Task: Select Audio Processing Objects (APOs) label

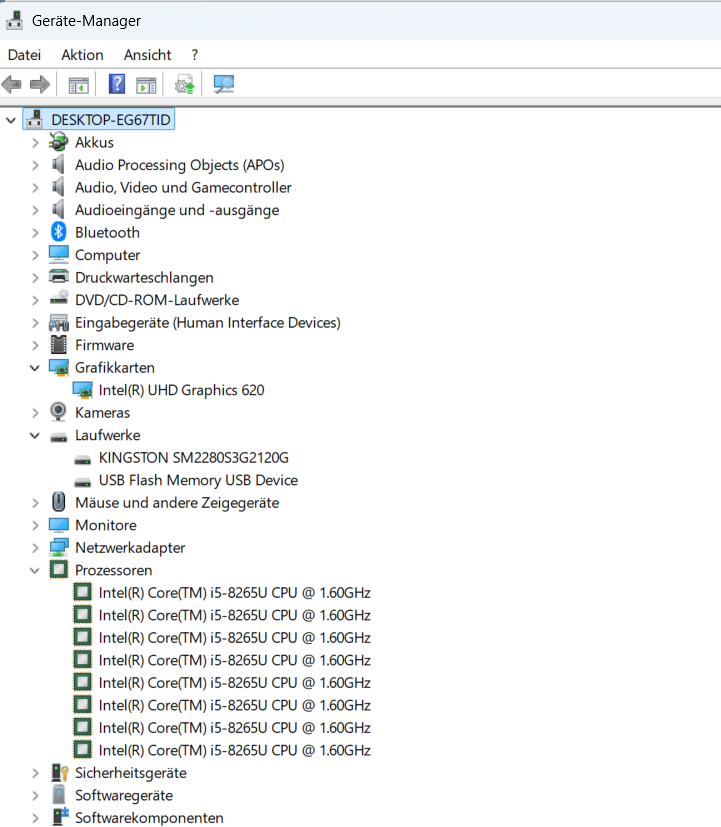Action: coord(180,165)
